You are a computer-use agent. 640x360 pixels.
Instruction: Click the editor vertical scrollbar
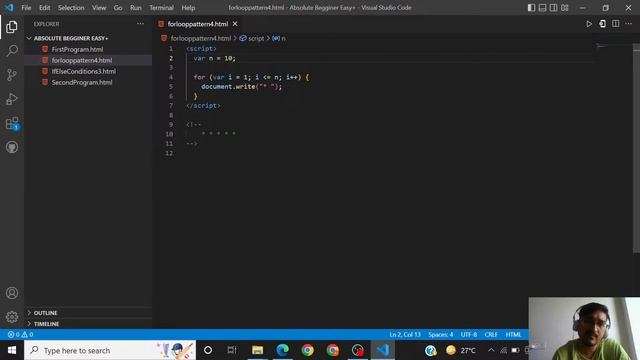pyautogui.click(x=636, y=149)
